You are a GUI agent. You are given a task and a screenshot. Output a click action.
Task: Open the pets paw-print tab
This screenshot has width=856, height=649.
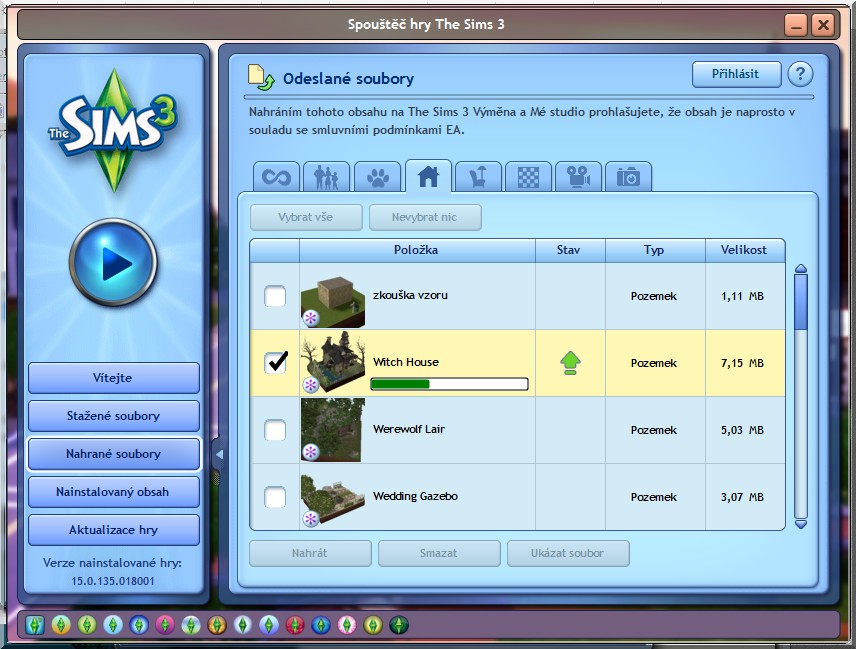377,176
